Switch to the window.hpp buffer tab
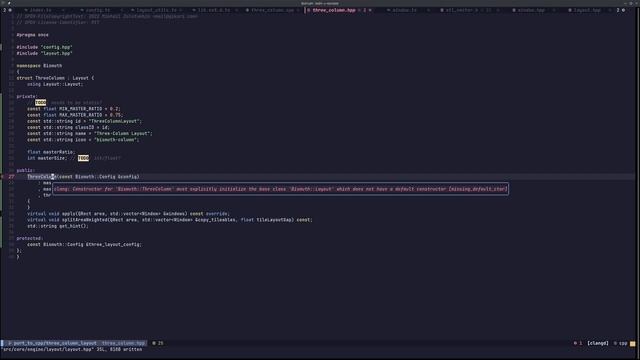640x360 pixels. pos(531,10)
